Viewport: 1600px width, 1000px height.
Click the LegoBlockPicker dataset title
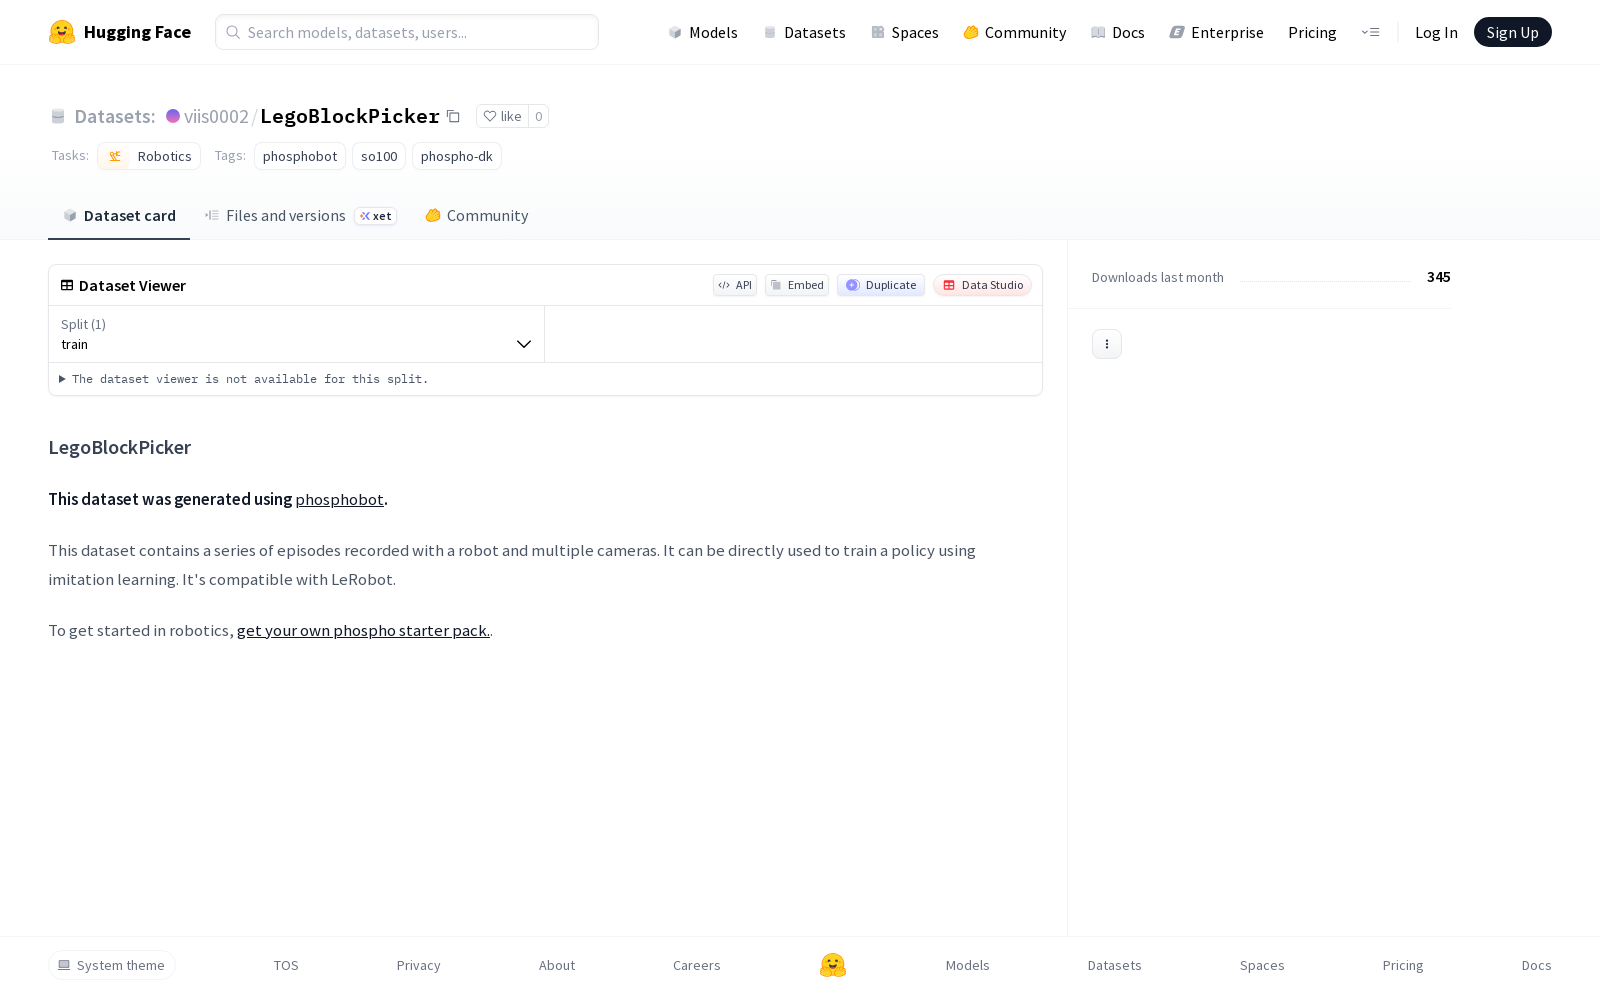pos(350,116)
